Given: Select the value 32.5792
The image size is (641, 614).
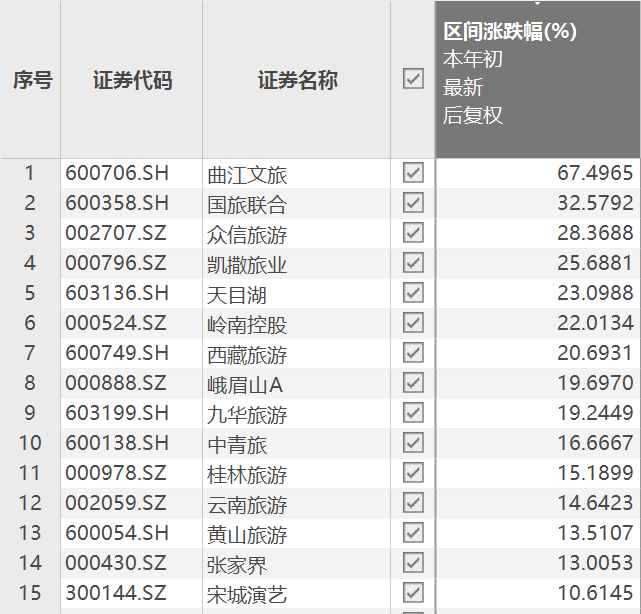Looking at the screenshot, I should (x=595, y=203).
